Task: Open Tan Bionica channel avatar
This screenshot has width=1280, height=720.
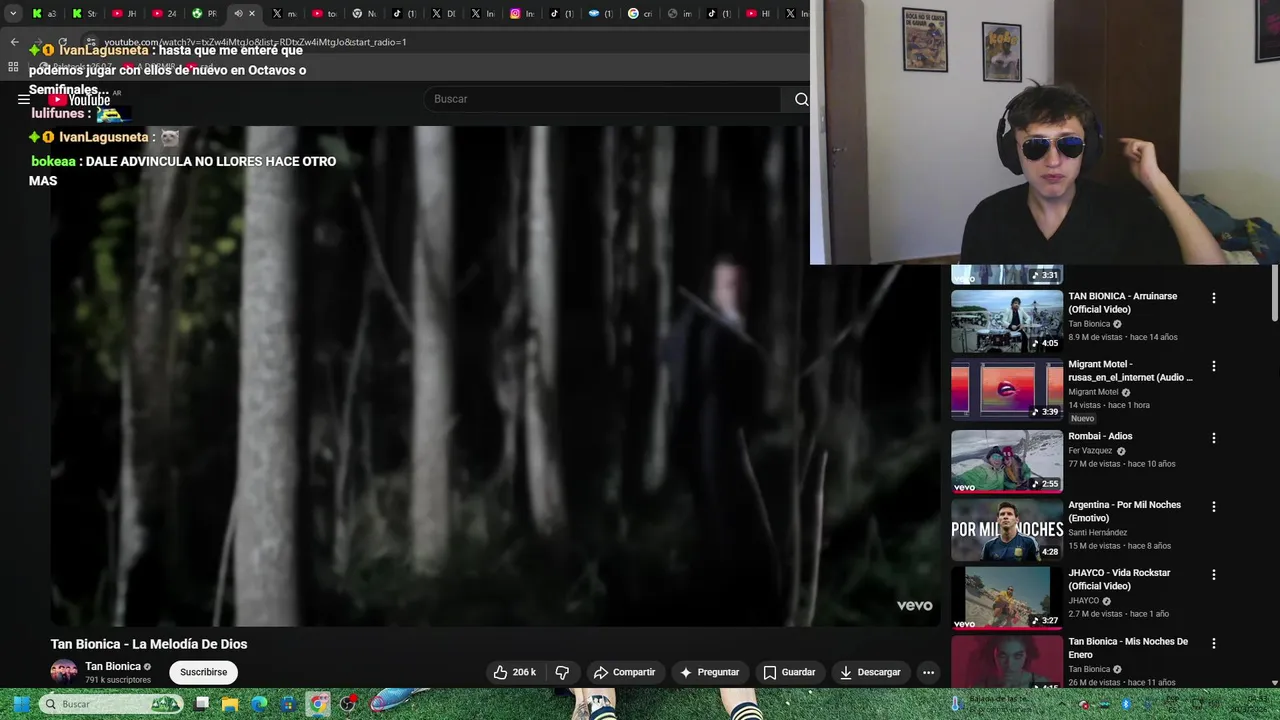Action: [x=64, y=671]
